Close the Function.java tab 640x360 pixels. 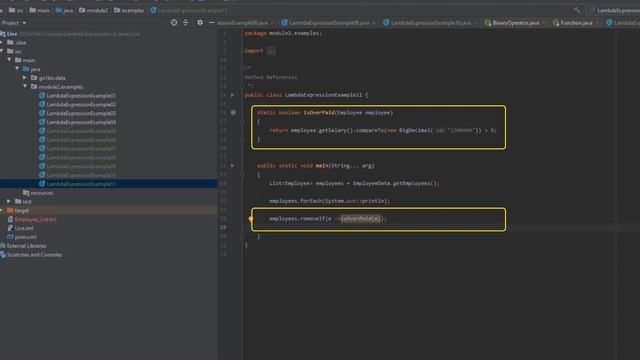pyautogui.click(x=597, y=23)
